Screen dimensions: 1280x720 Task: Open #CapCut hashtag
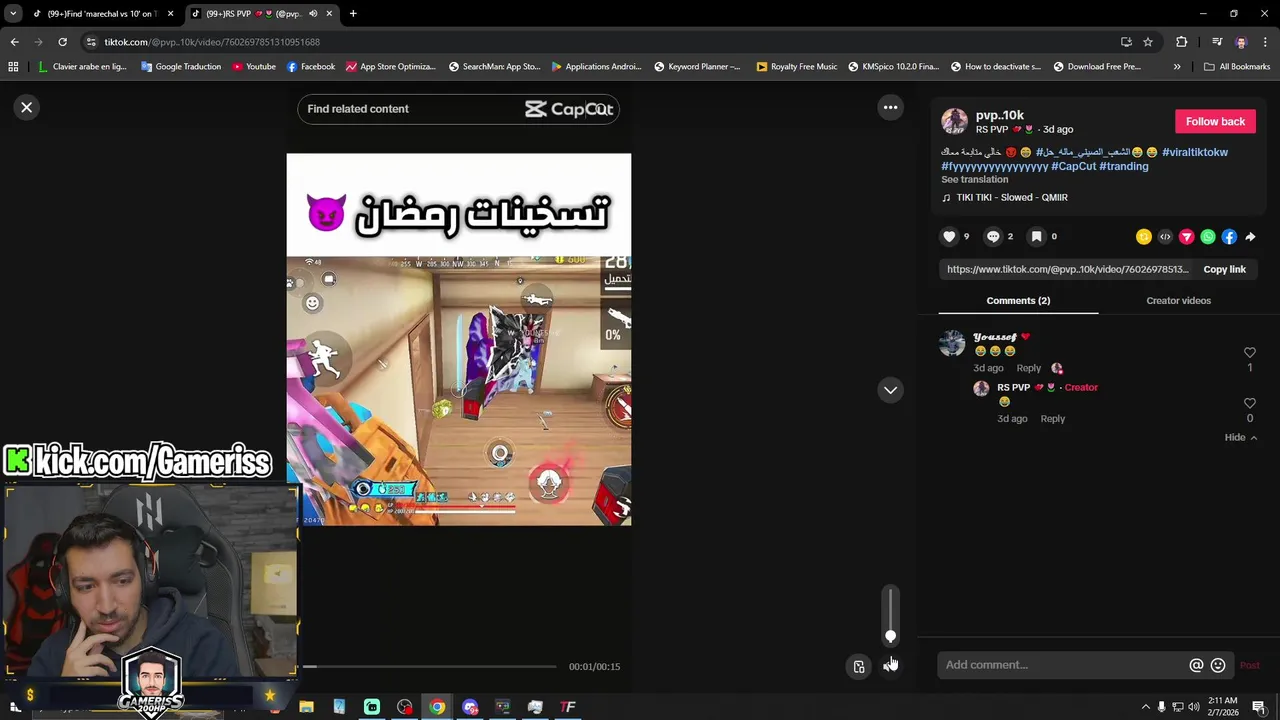coord(1074,166)
